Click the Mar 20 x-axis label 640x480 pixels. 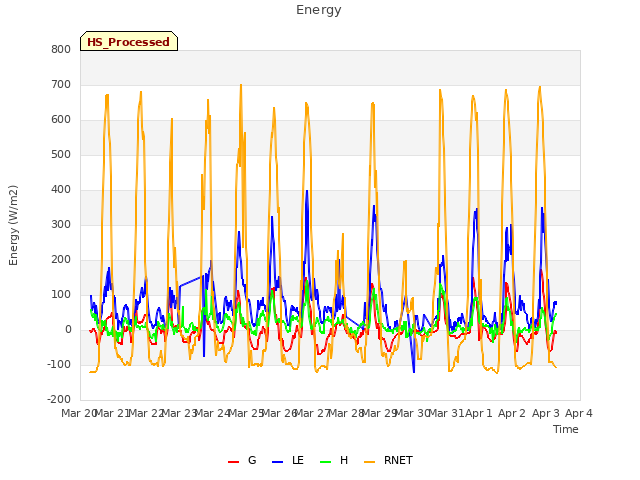point(79,413)
